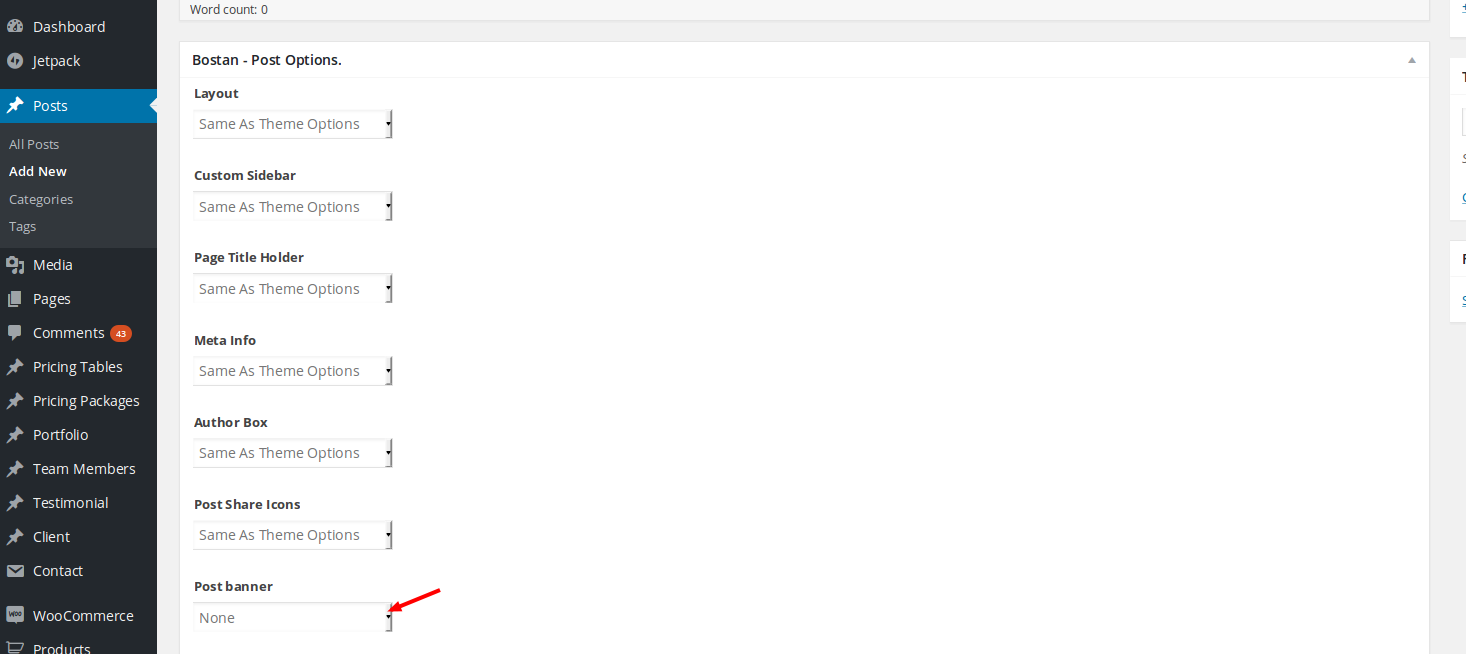Open the Author Box dropdown
The height and width of the screenshot is (654, 1466).
coord(293,453)
